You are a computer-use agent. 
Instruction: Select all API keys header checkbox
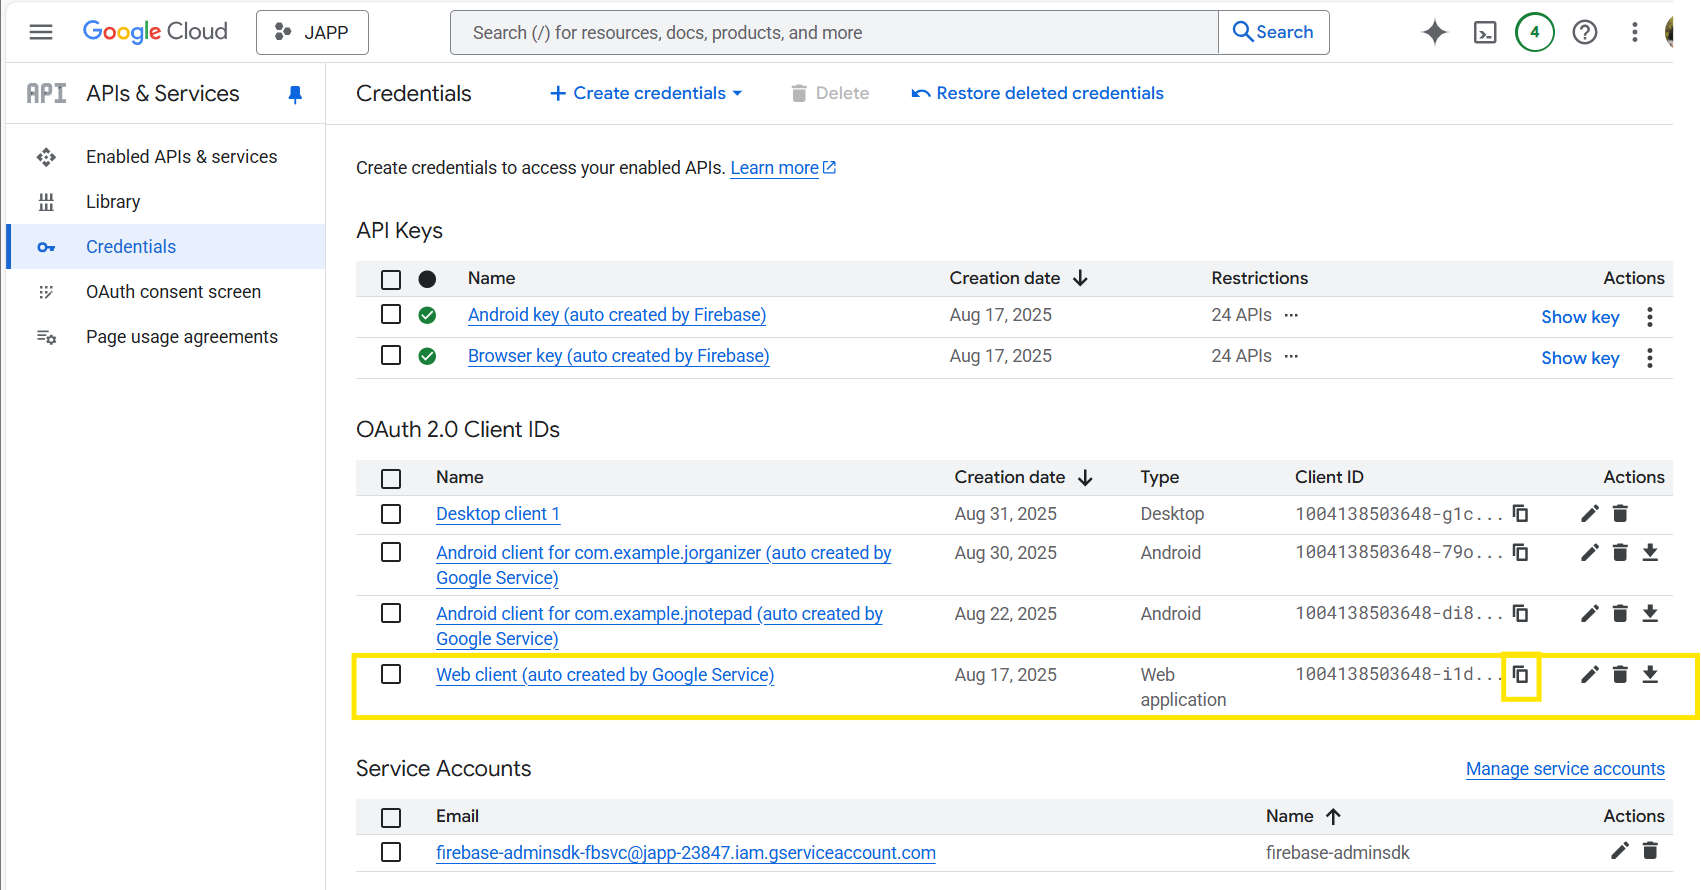pyautogui.click(x=391, y=280)
